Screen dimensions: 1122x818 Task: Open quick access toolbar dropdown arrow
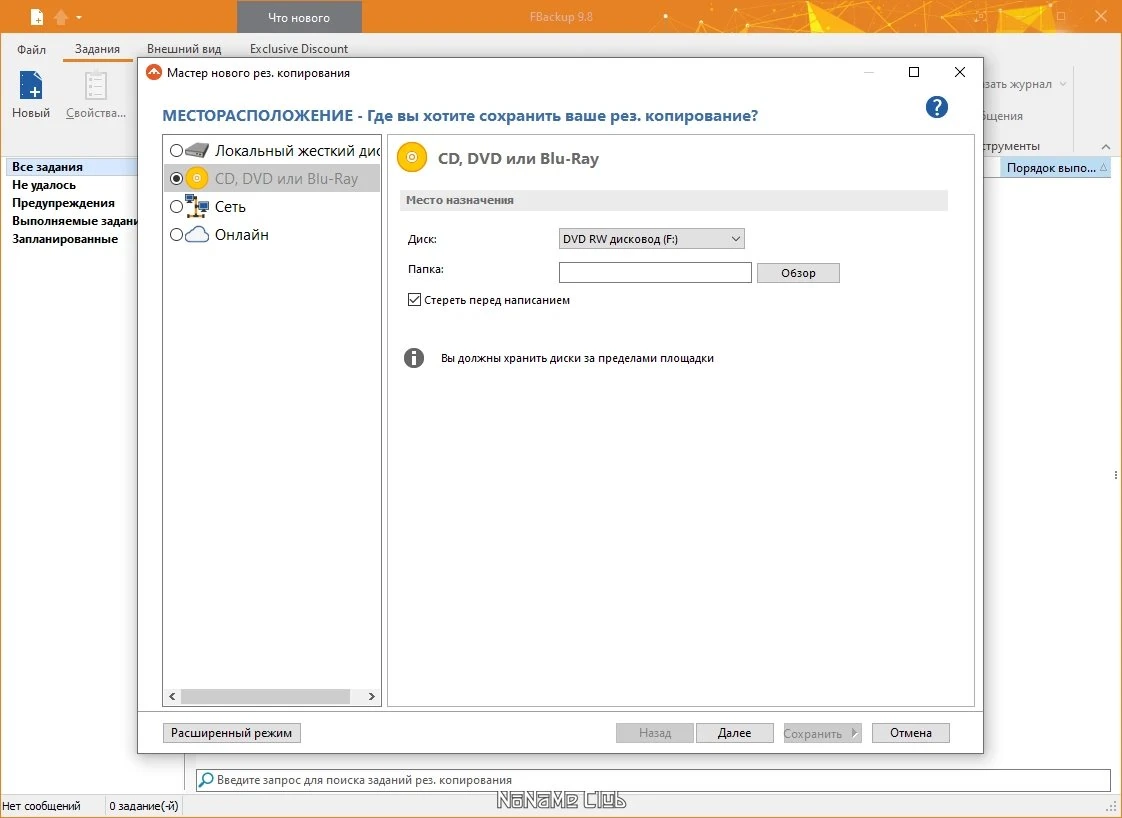pyautogui.click(x=79, y=17)
